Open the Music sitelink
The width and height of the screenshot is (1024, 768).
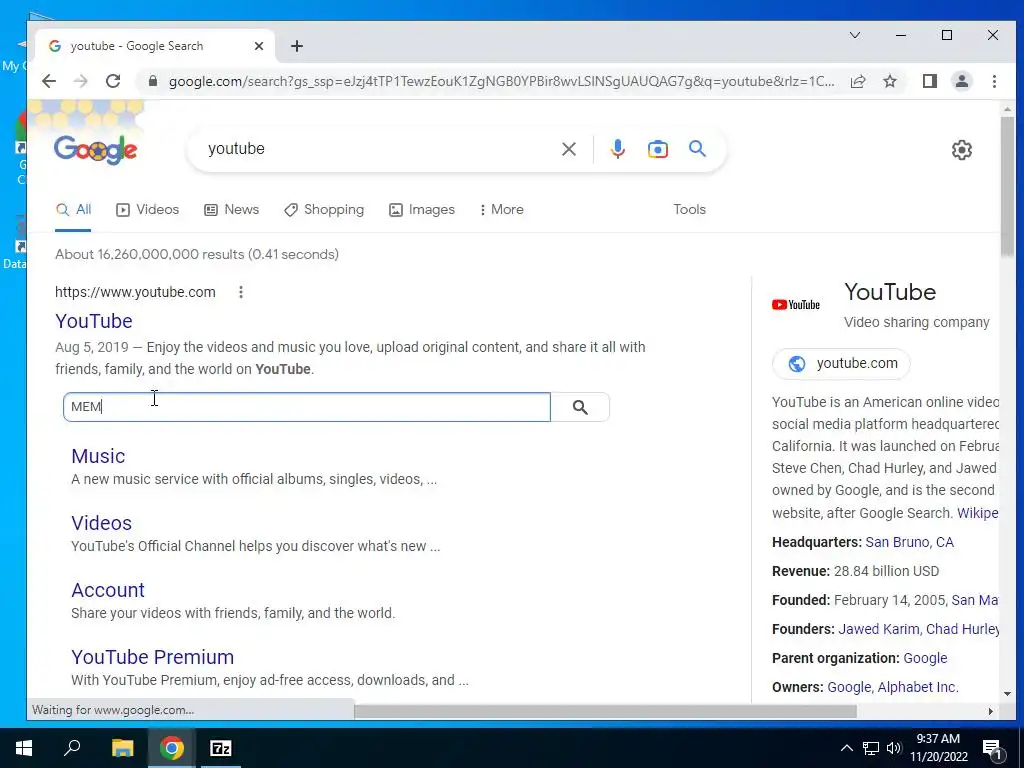pos(98,456)
